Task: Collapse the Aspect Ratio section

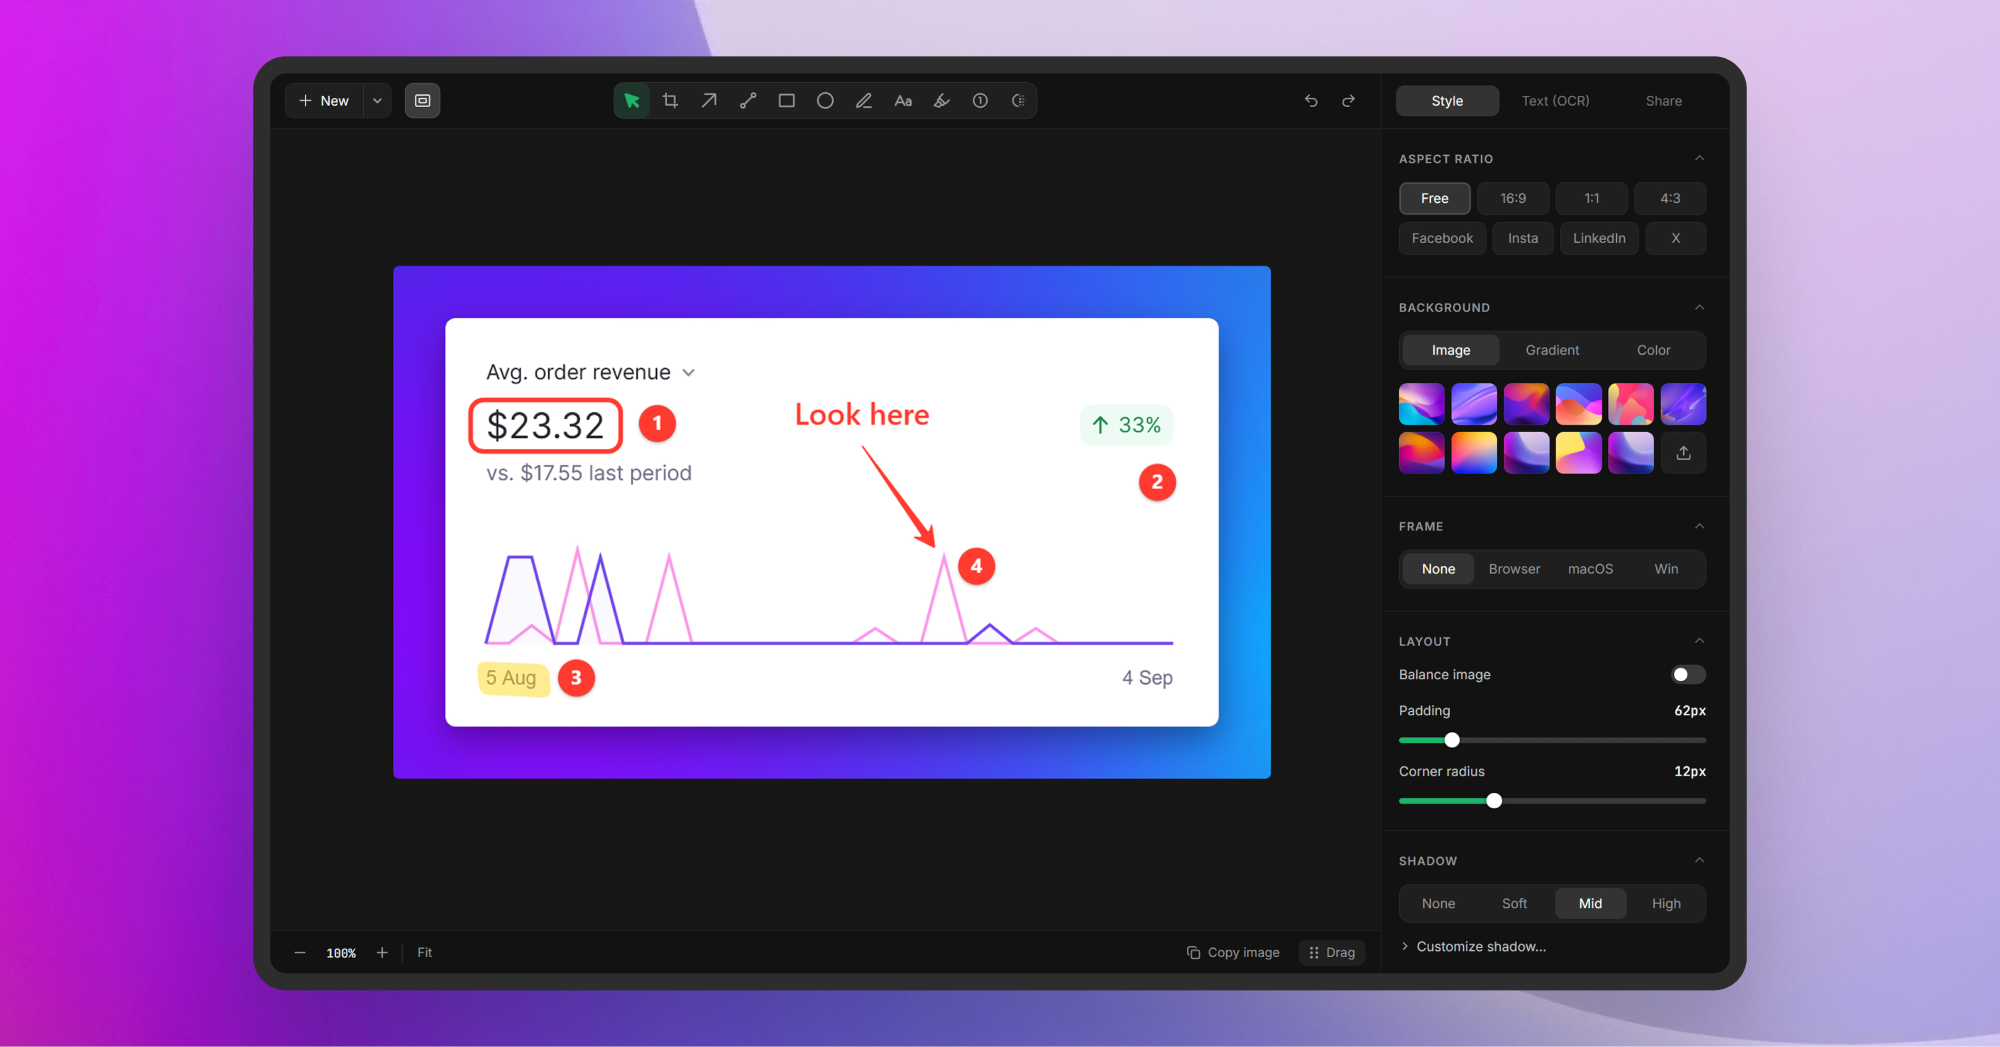Action: (1699, 159)
